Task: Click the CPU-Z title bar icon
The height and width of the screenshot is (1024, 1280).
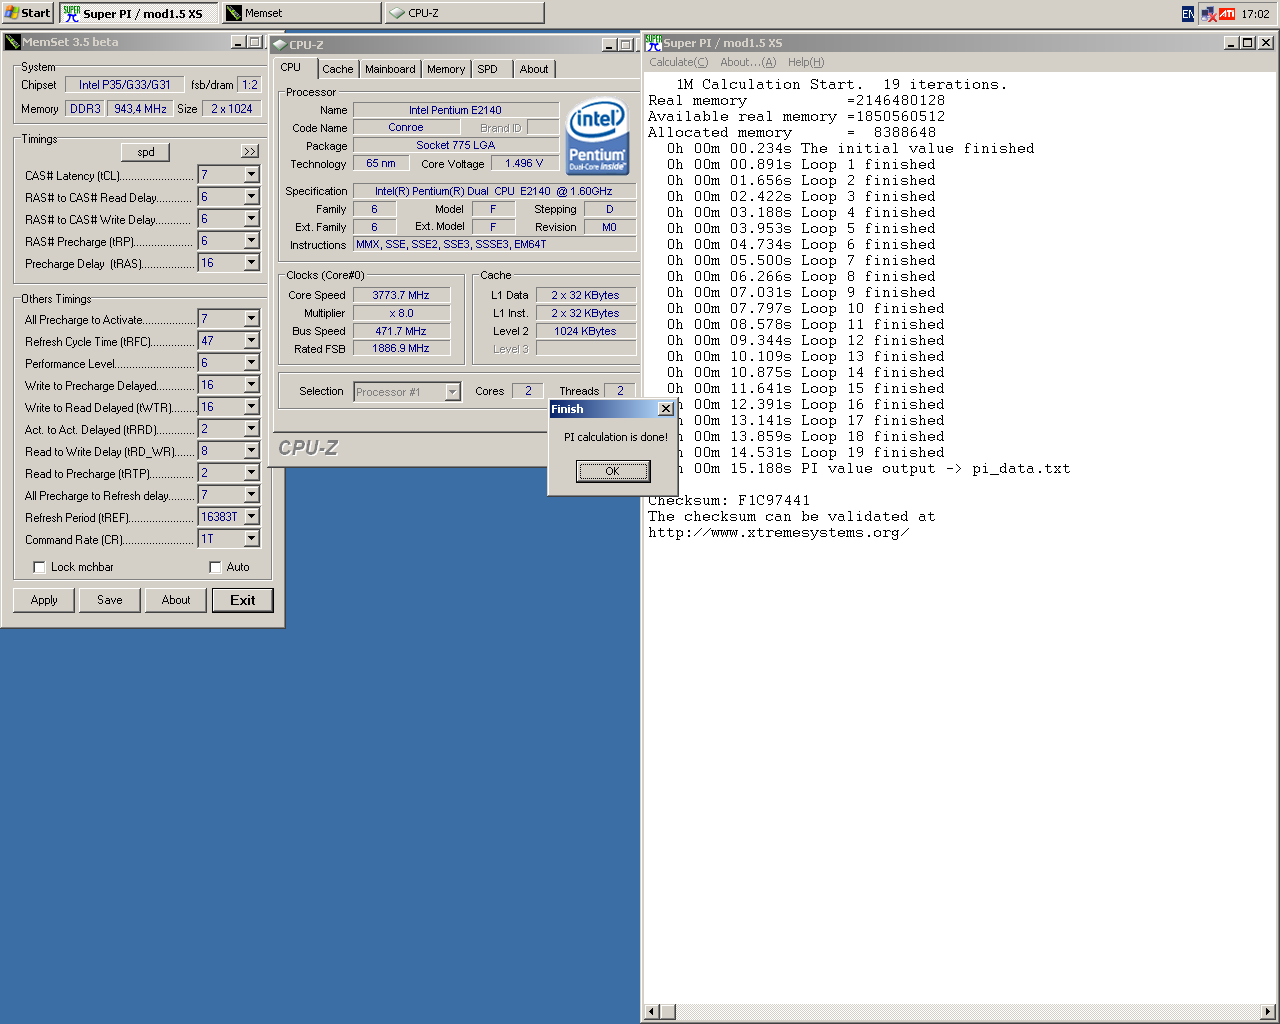Action: click(x=279, y=45)
